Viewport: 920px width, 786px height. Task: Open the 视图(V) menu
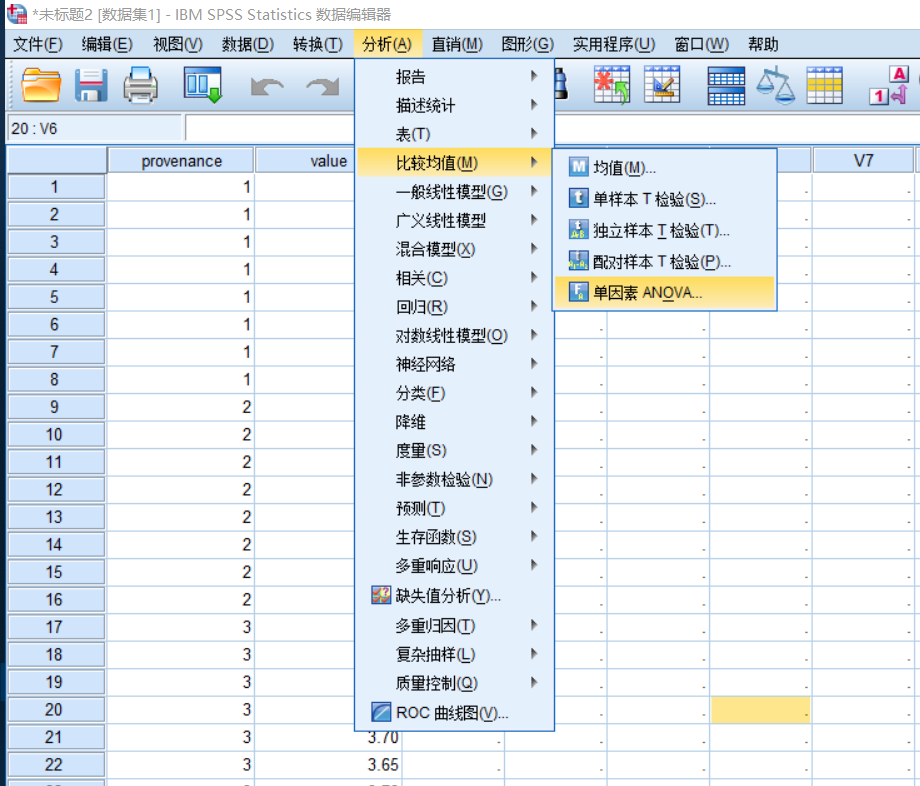point(177,45)
